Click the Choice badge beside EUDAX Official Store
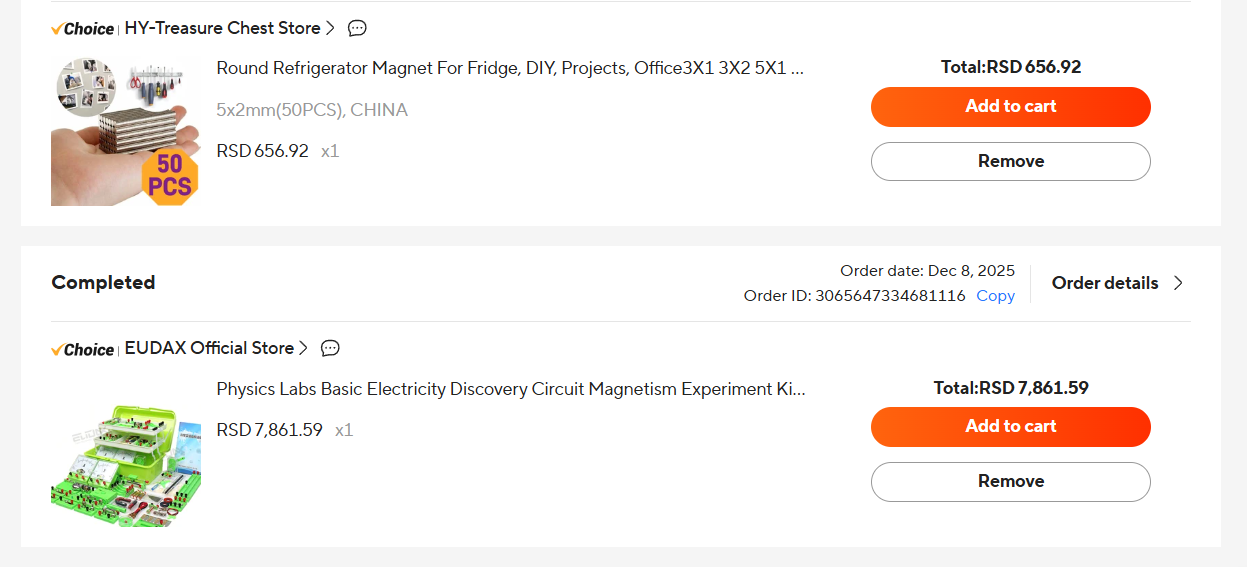The height and width of the screenshot is (567, 1247). click(x=83, y=349)
